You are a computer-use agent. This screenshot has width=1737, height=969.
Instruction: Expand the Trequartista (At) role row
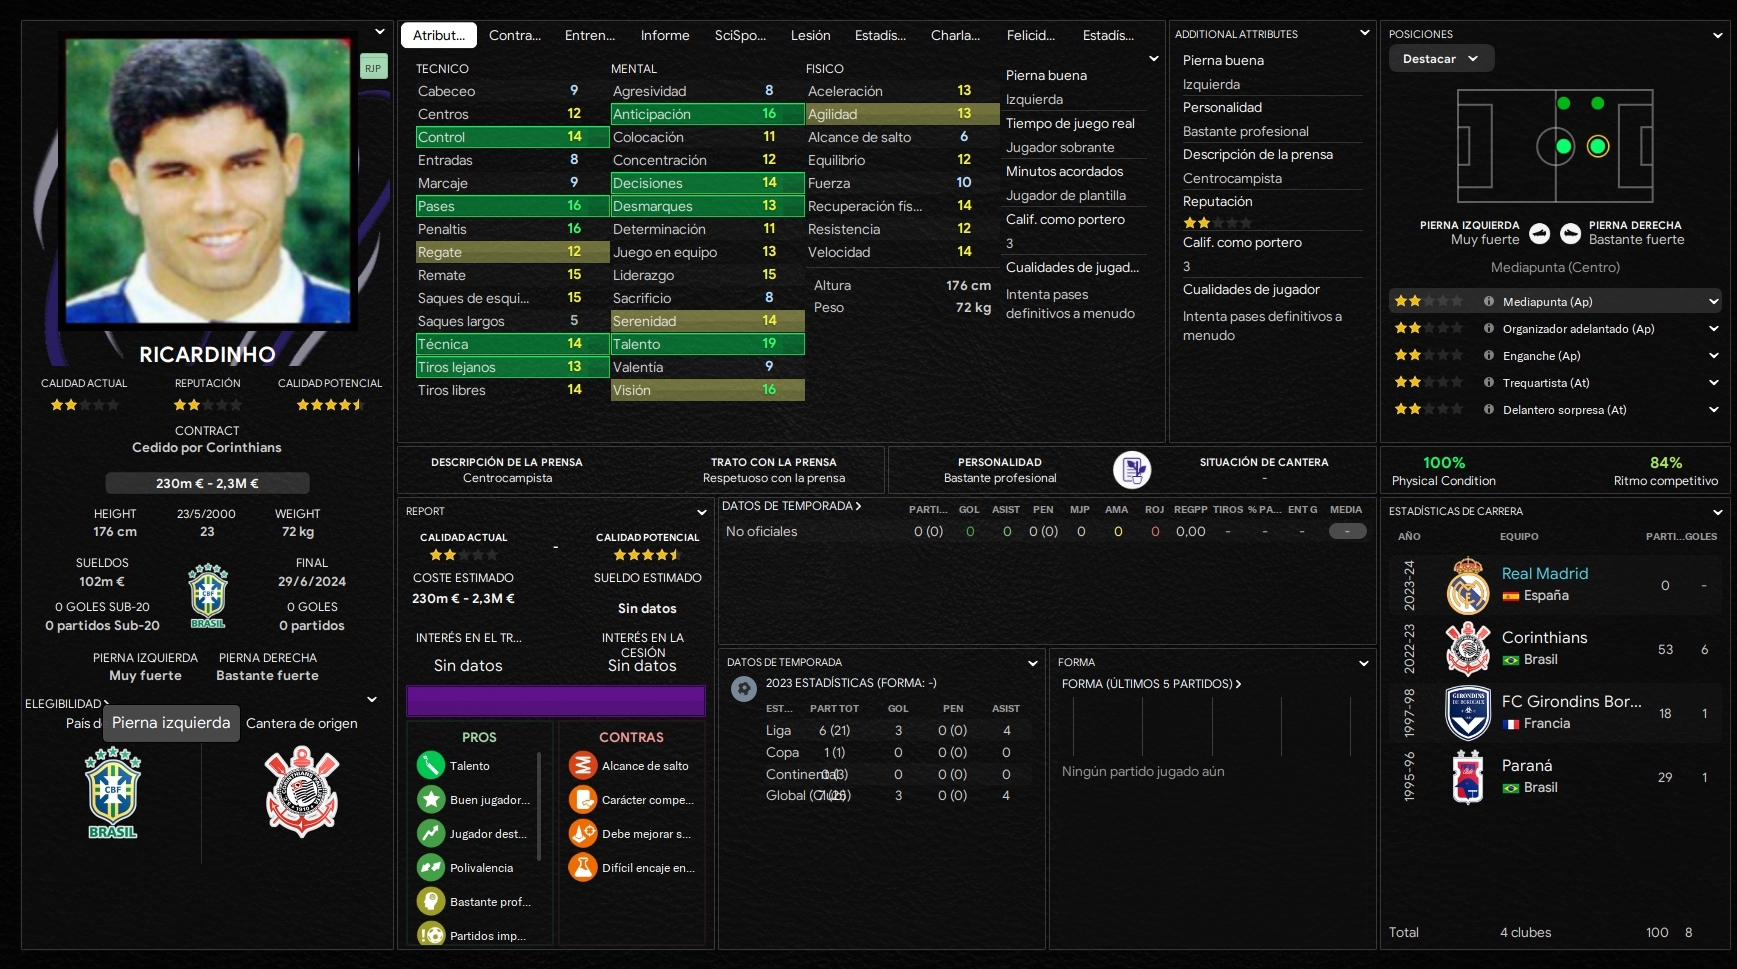pyautogui.click(x=1714, y=382)
